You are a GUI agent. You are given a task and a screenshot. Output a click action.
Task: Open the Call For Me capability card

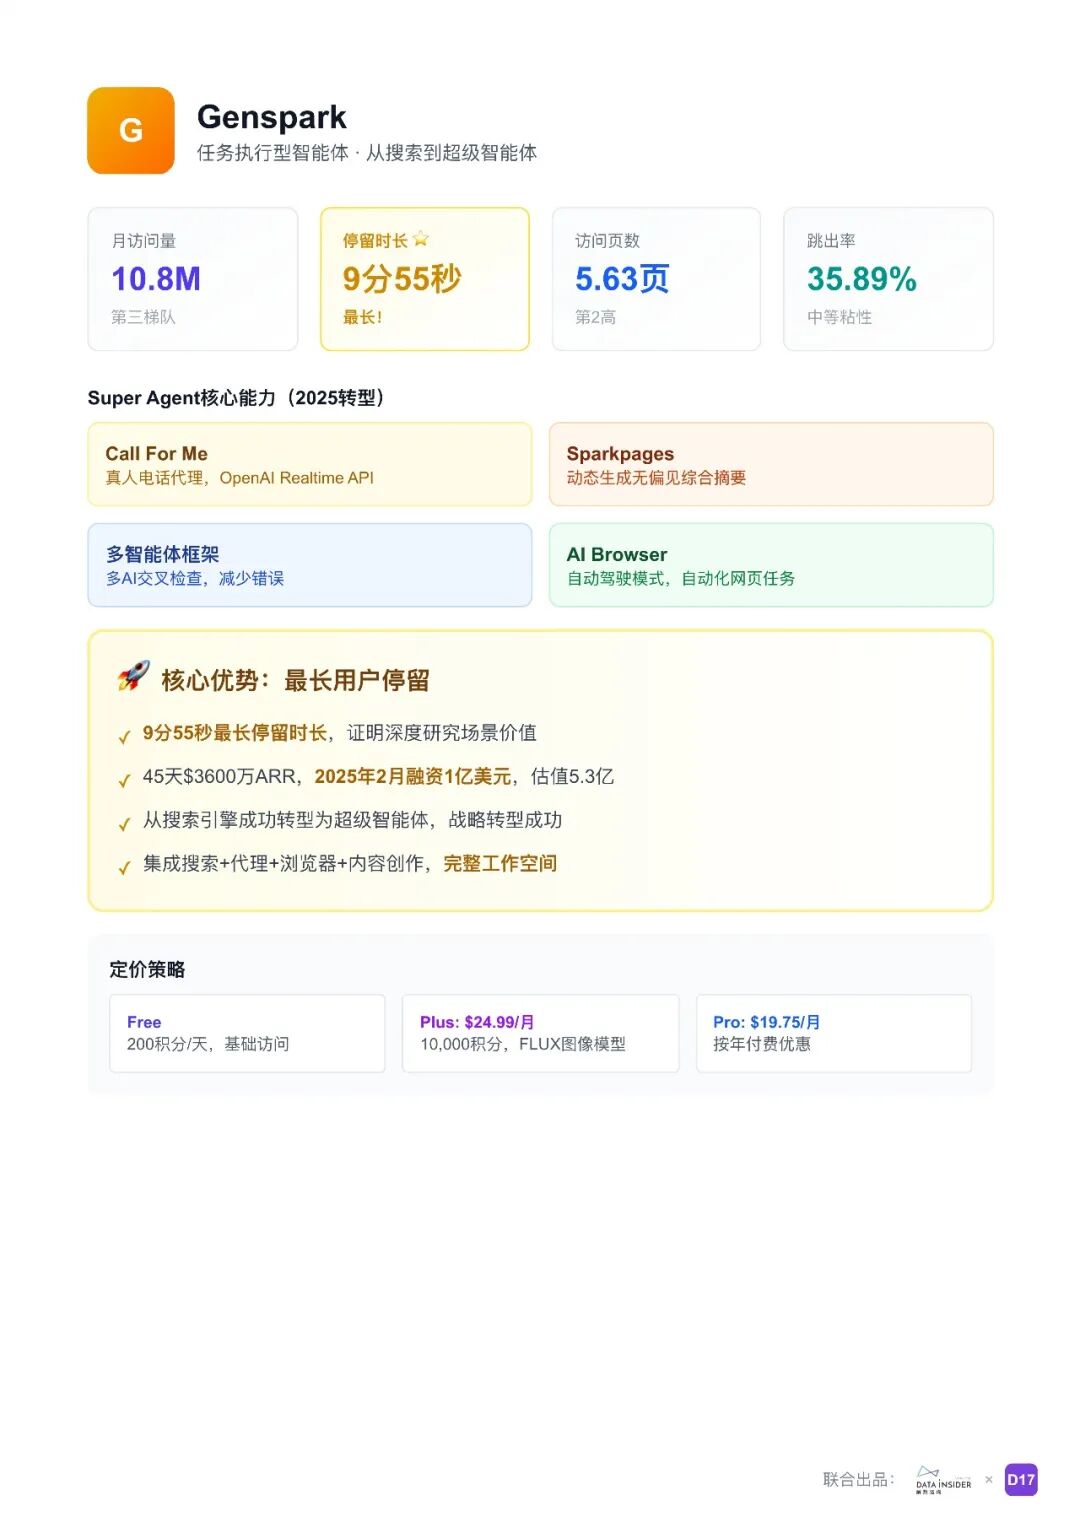310,464
